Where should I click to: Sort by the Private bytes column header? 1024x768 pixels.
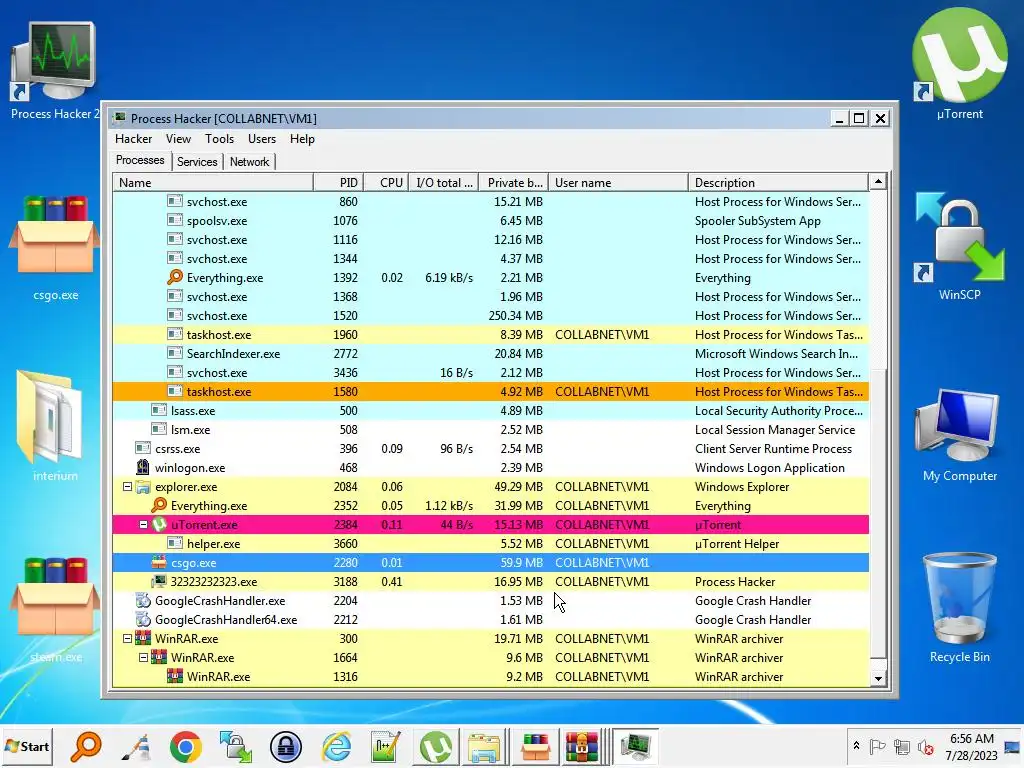(x=514, y=183)
